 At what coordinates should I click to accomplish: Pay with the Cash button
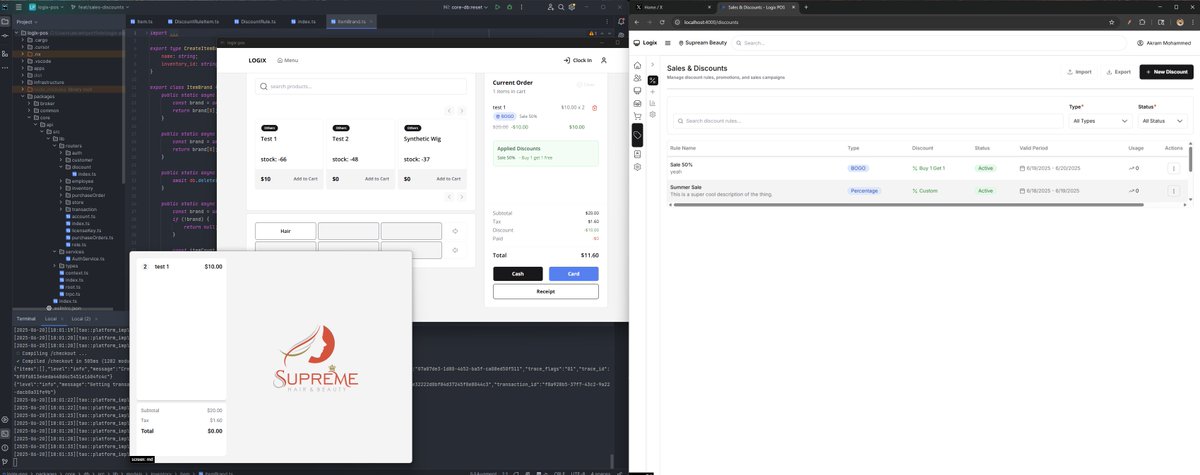point(518,273)
